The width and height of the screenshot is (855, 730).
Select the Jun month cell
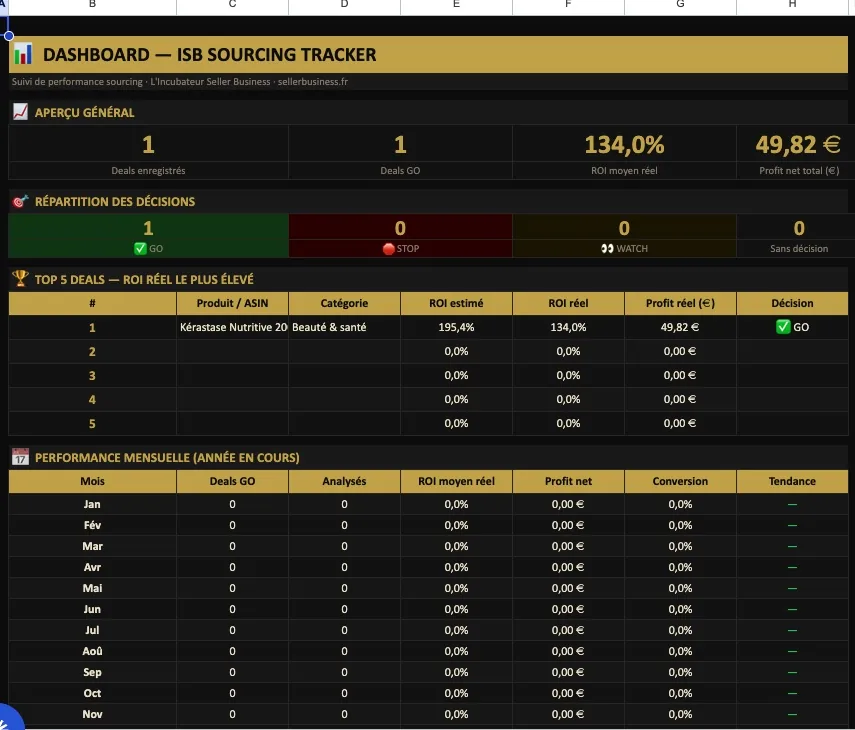(x=92, y=609)
